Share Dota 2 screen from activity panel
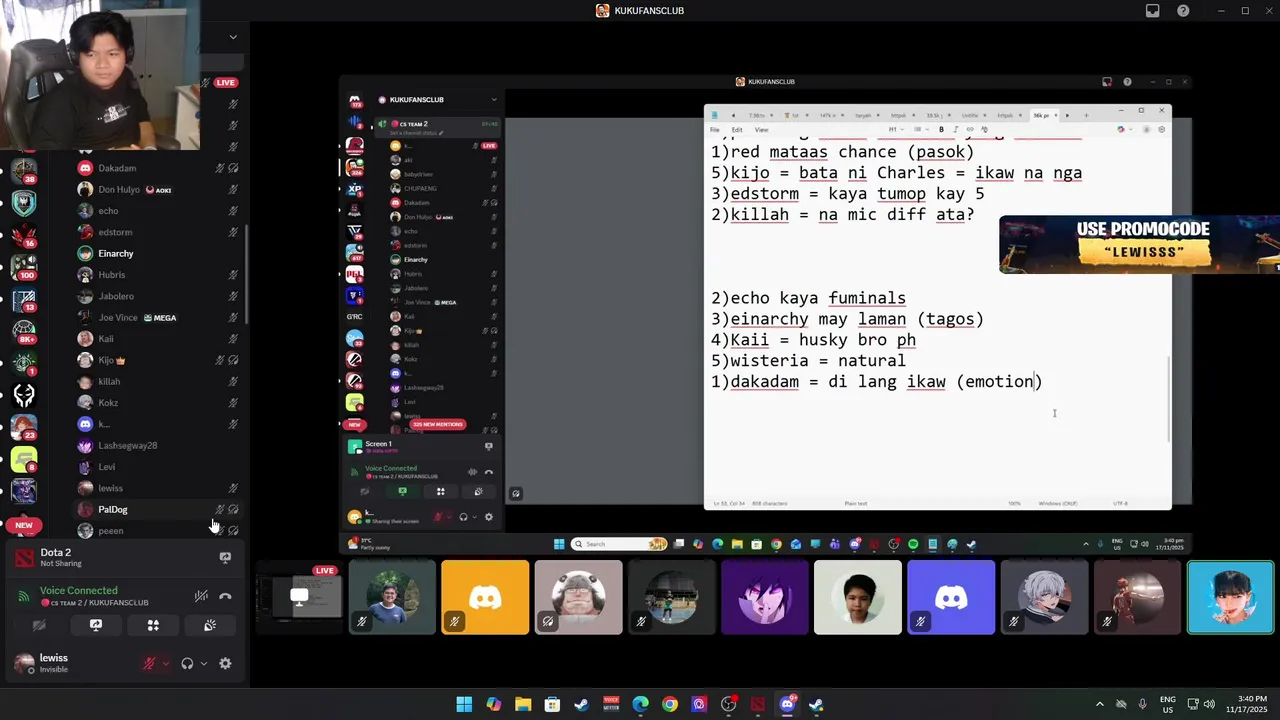1280x720 pixels. click(225, 558)
